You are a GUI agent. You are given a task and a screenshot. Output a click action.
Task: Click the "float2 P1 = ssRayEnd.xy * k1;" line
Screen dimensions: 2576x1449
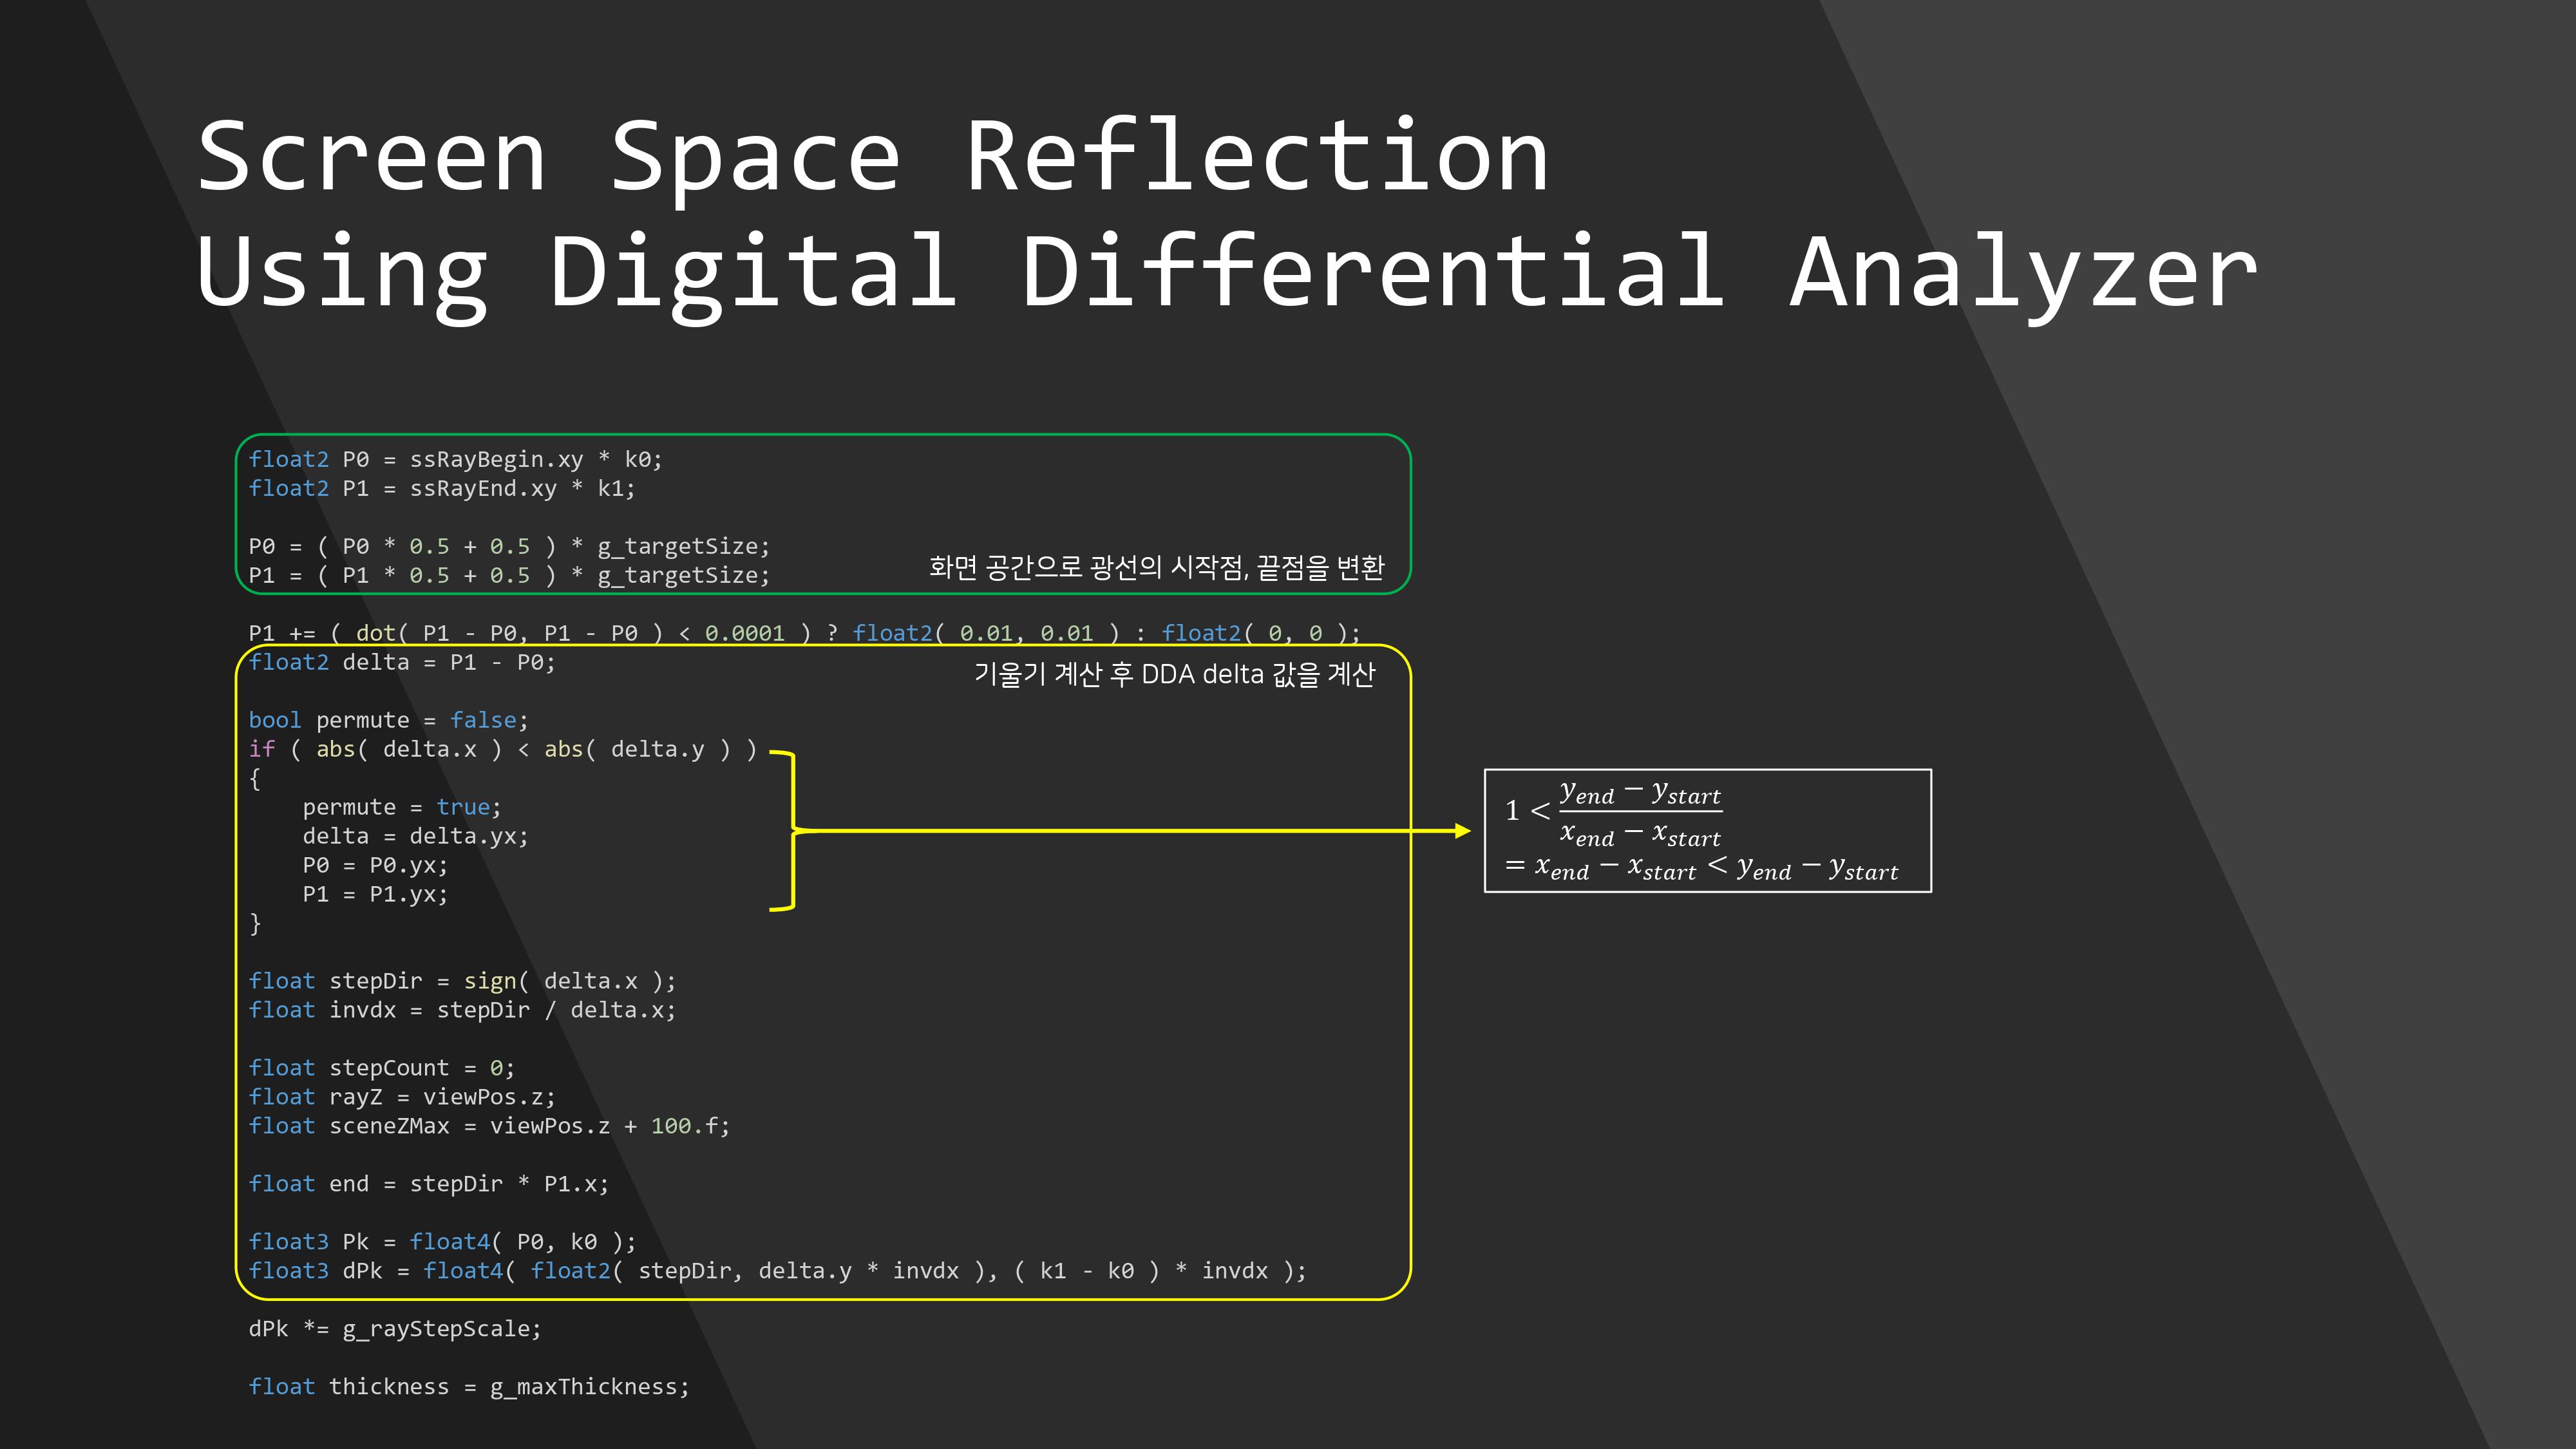[441, 488]
